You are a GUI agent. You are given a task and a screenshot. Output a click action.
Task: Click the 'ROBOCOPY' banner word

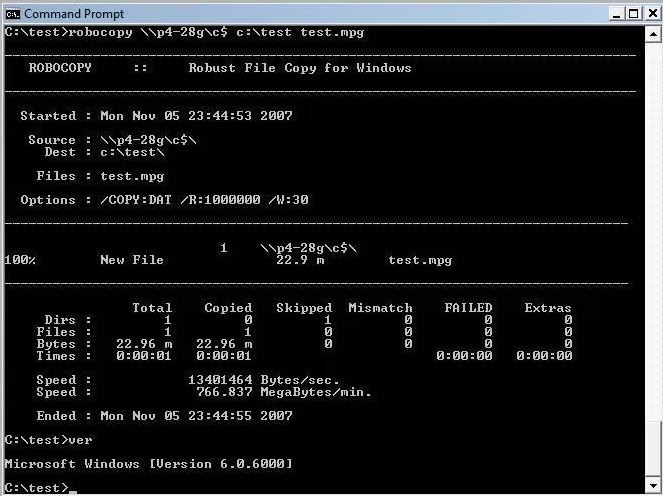(x=60, y=68)
